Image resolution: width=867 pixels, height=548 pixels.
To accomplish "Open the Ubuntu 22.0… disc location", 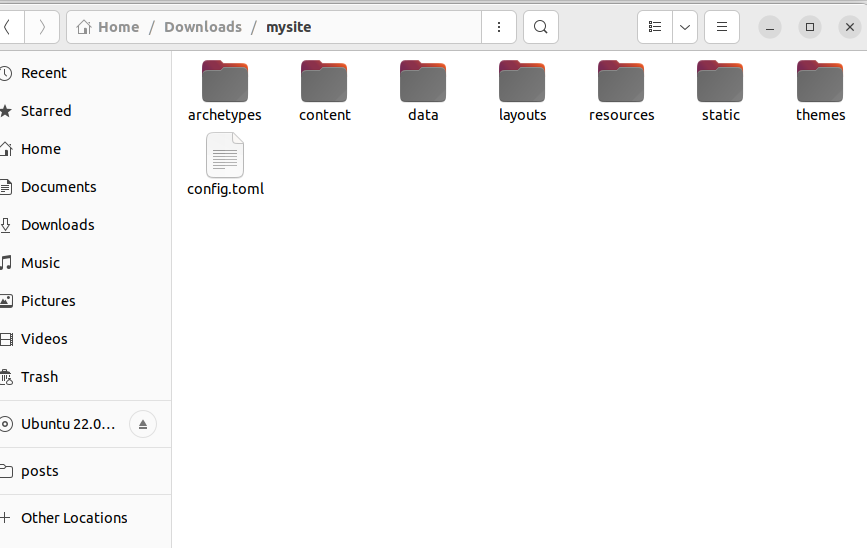I will (68, 424).
